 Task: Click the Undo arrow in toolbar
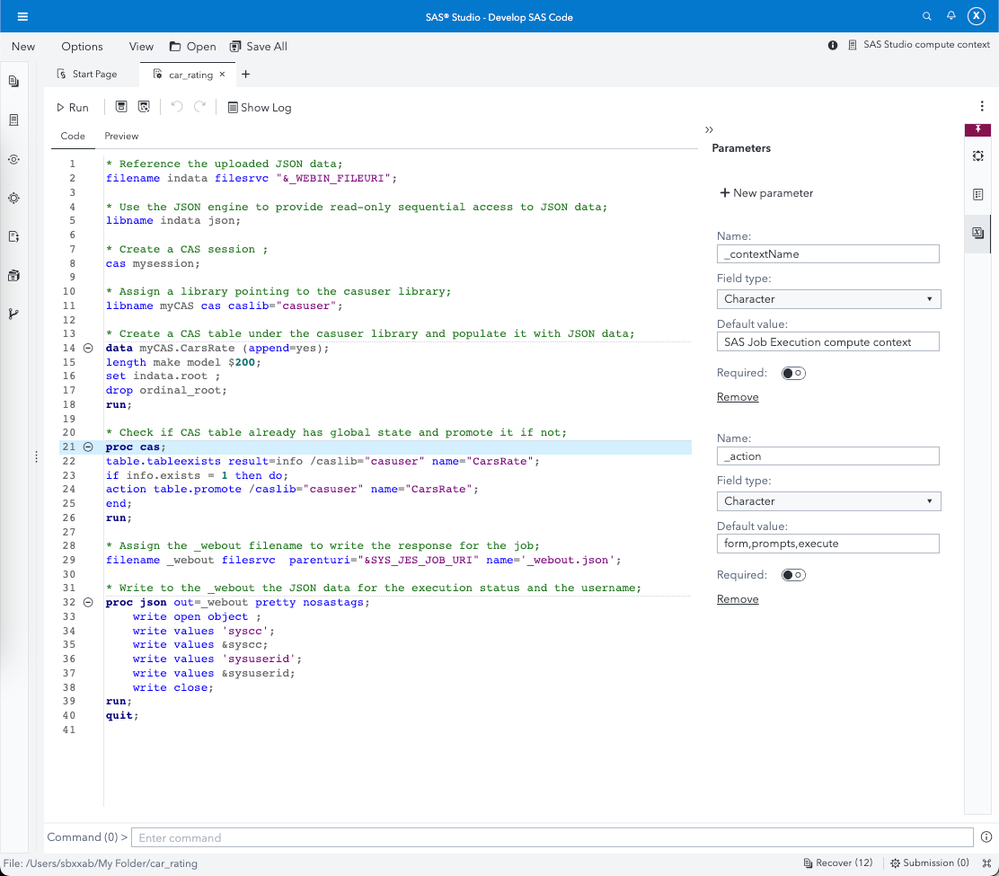[177, 107]
